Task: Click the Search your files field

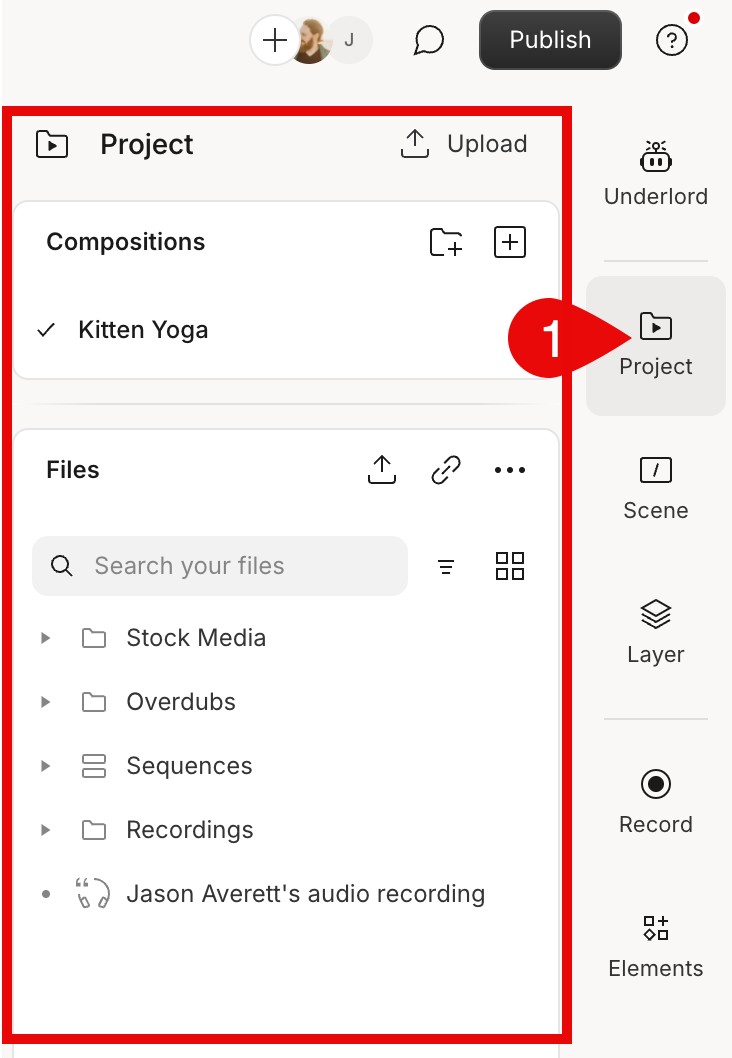Action: [x=220, y=566]
